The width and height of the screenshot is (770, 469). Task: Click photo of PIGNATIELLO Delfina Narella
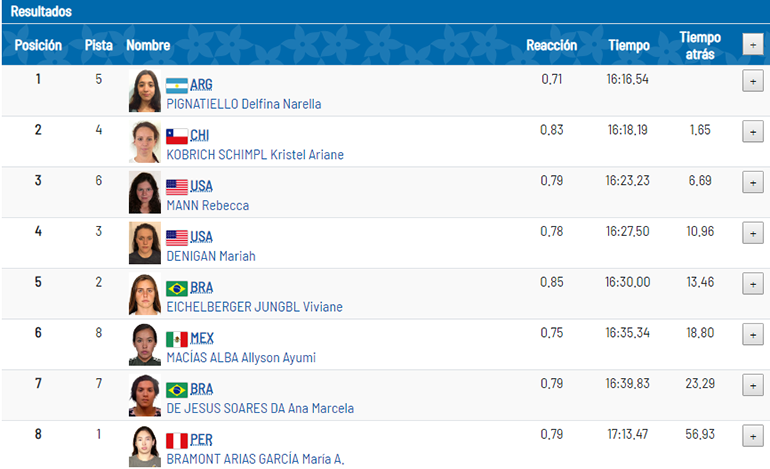point(145,91)
